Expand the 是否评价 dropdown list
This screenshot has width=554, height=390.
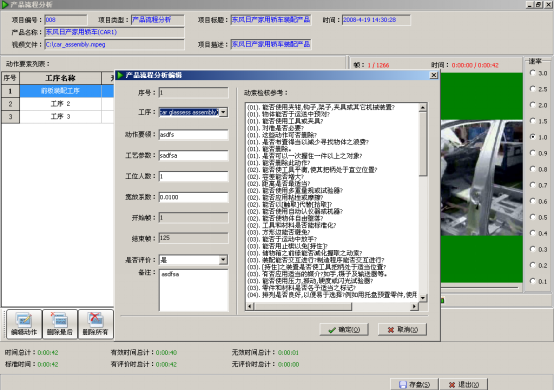tap(223, 260)
